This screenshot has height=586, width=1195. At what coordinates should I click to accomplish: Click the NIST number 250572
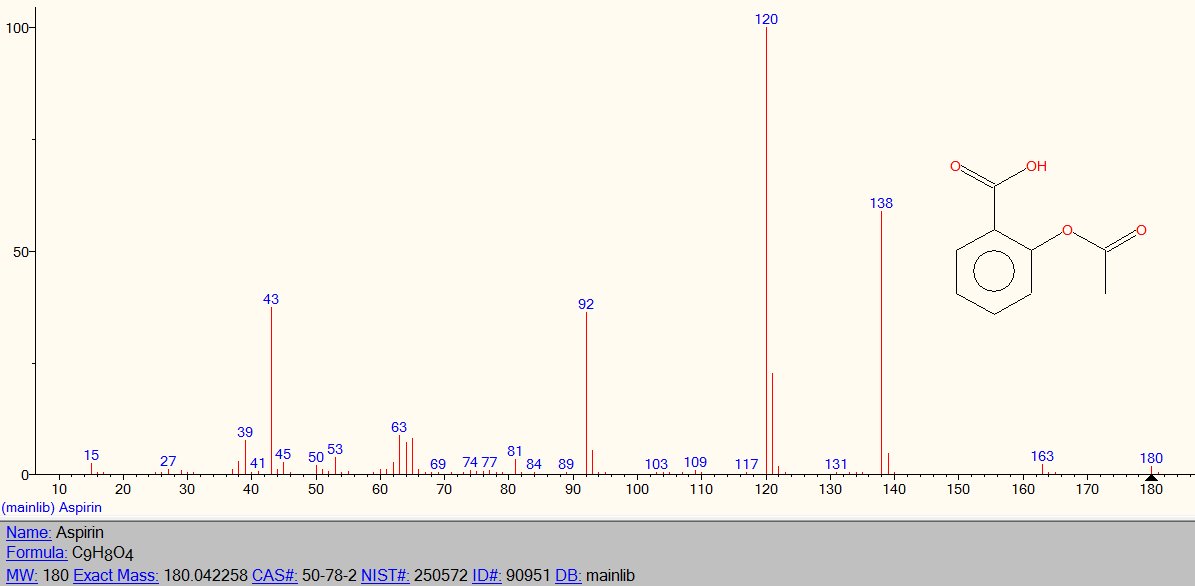pyautogui.click(x=441, y=575)
